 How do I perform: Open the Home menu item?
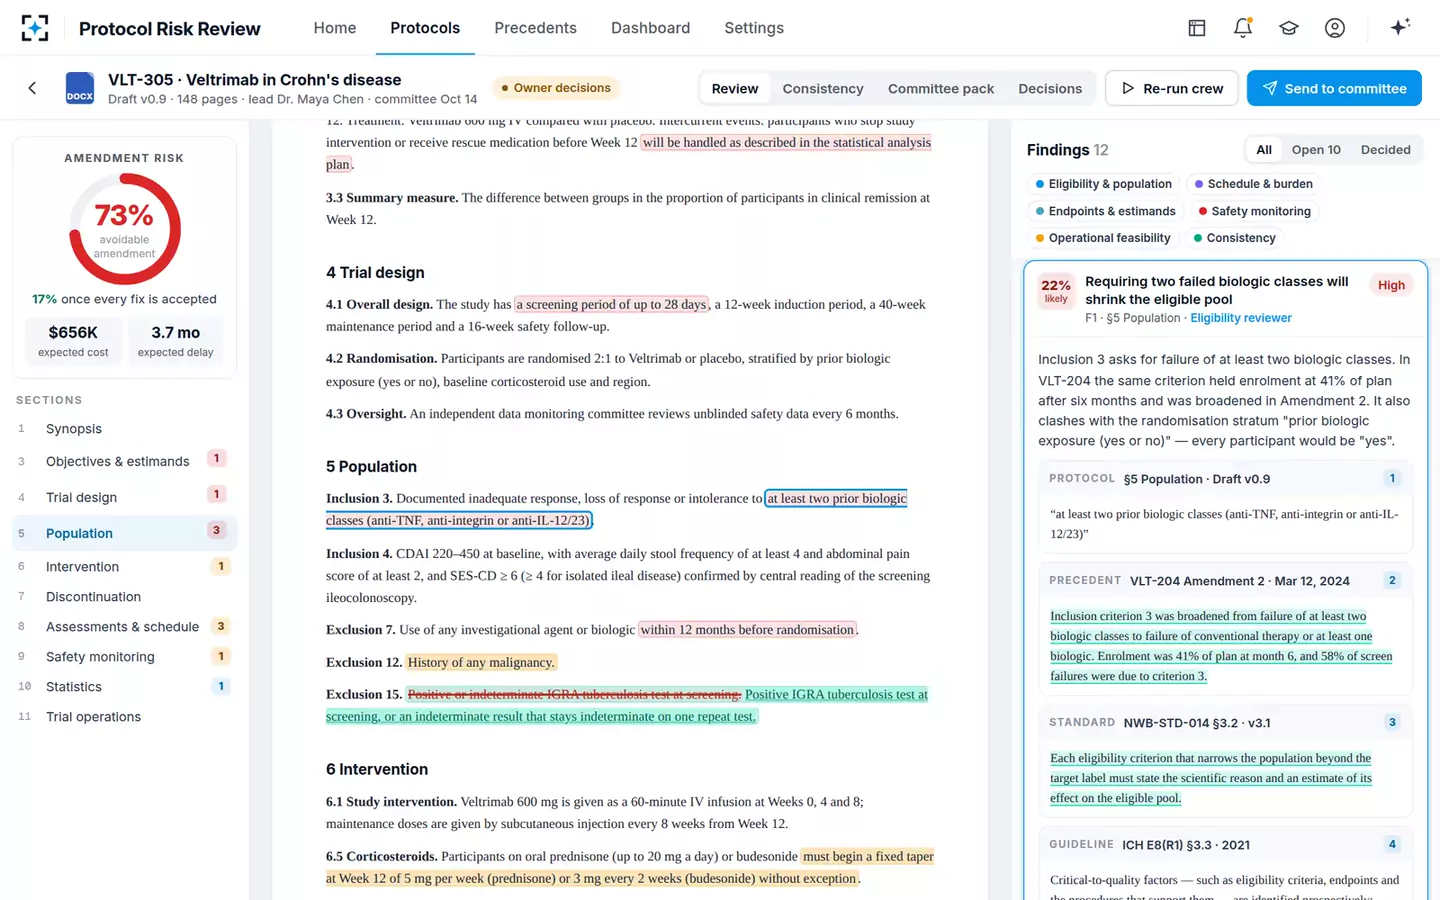(335, 28)
